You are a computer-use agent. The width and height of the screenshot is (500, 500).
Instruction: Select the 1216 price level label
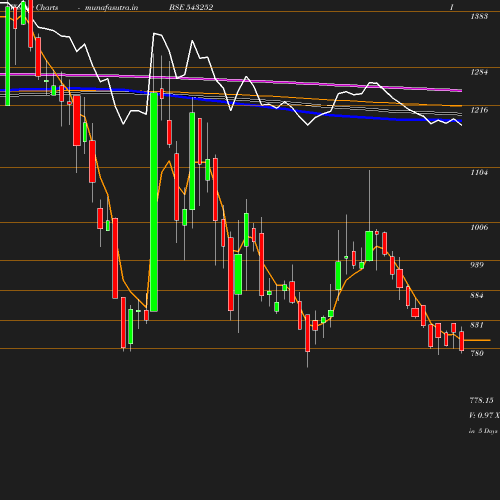pos(479,110)
